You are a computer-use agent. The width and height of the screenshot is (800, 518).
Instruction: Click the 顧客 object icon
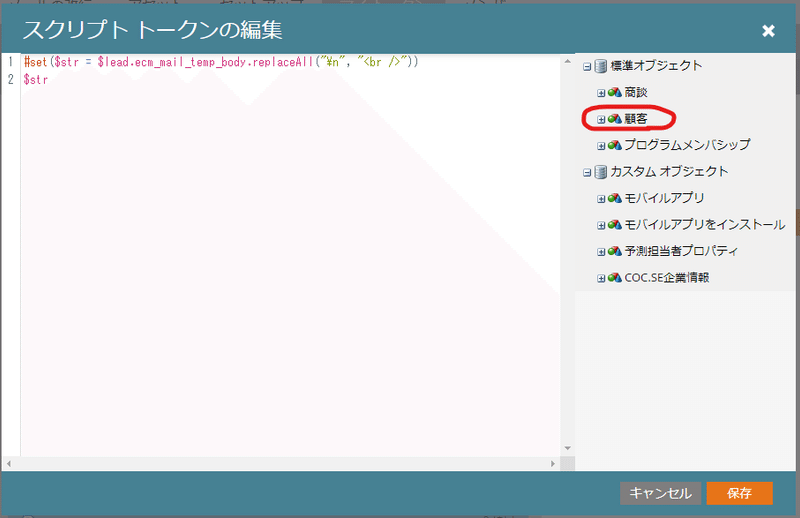[x=614, y=119]
